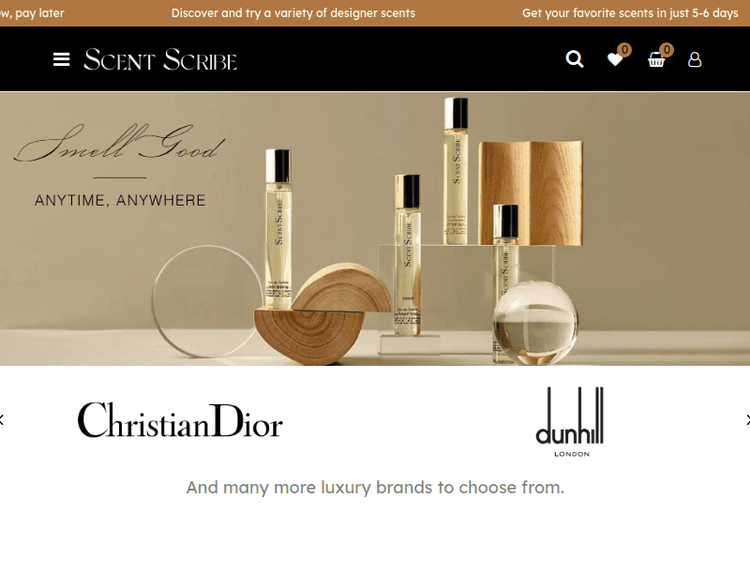Viewport: 750px width, 563px height.
Task: Open the hamburger navigation menu
Action: [x=61, y=60]
